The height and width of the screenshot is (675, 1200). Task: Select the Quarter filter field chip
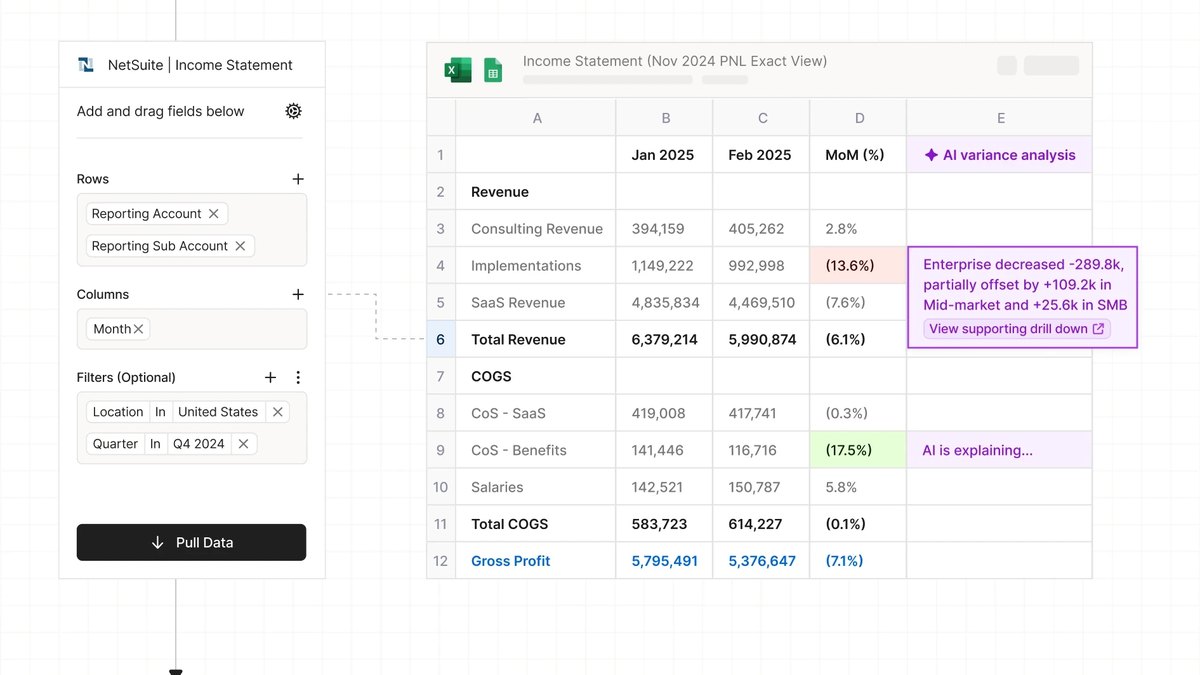pos(115,444)
